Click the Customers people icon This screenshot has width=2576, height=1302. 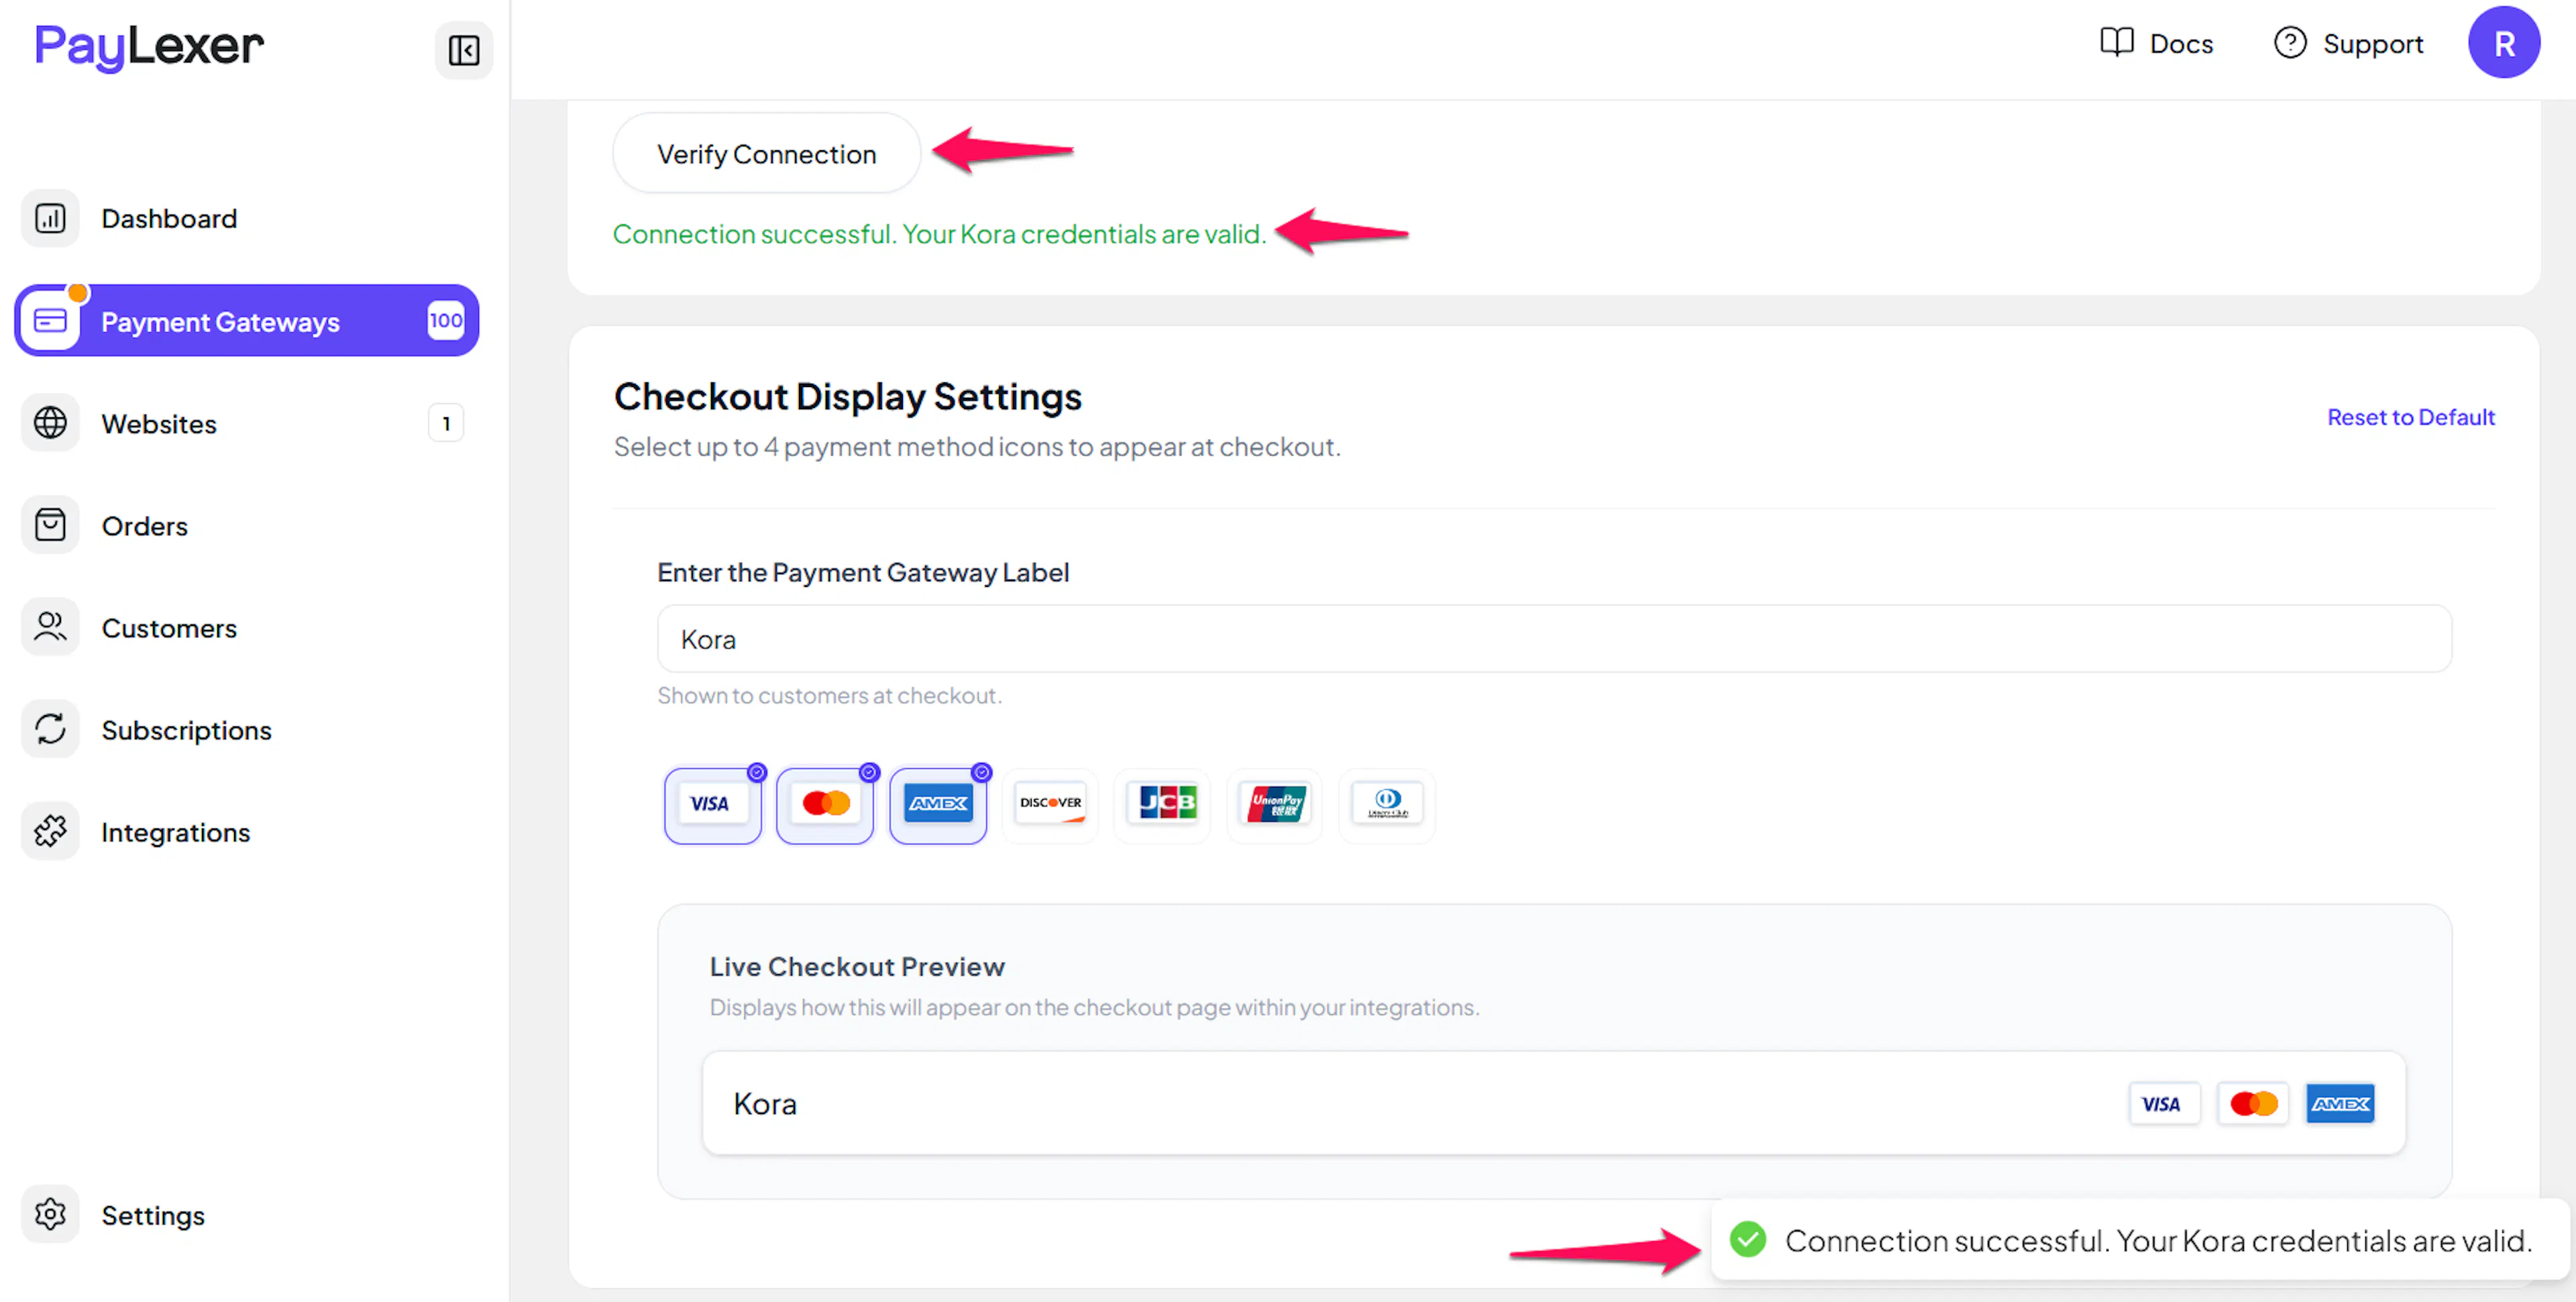click(x=50, y=627)
